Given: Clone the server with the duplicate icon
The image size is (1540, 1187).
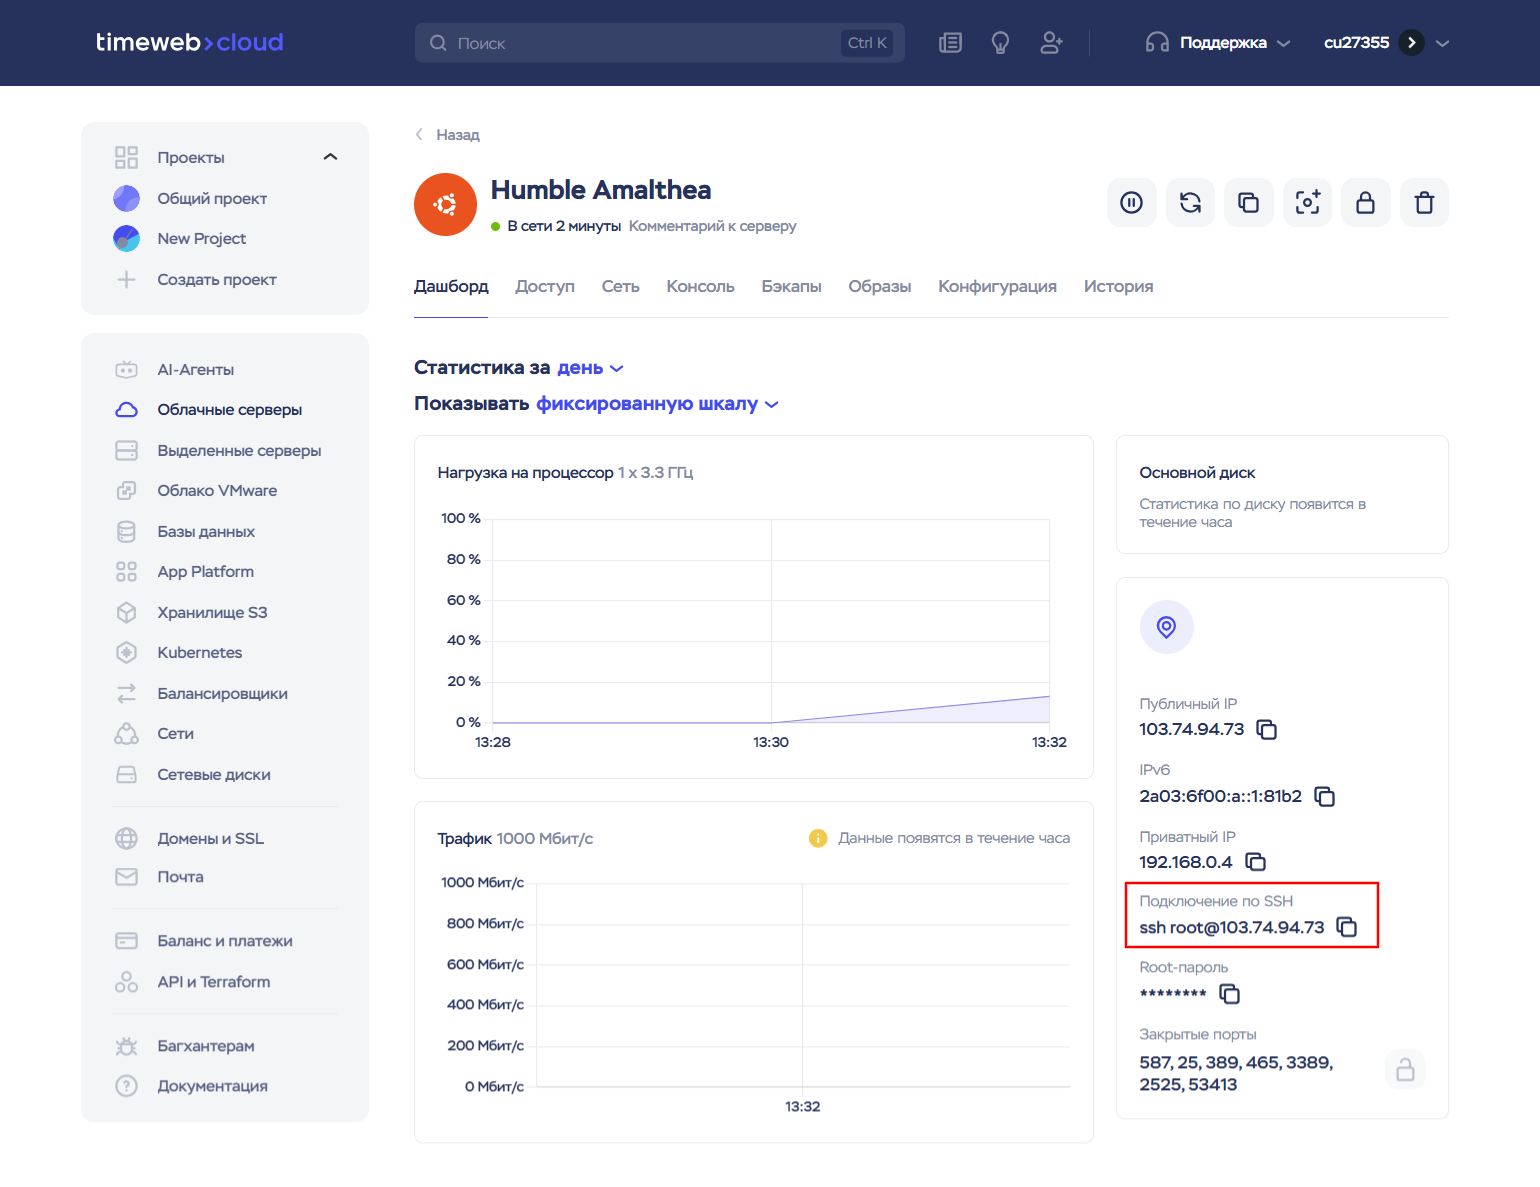Looking at the screenshot, I should 1248,203.
